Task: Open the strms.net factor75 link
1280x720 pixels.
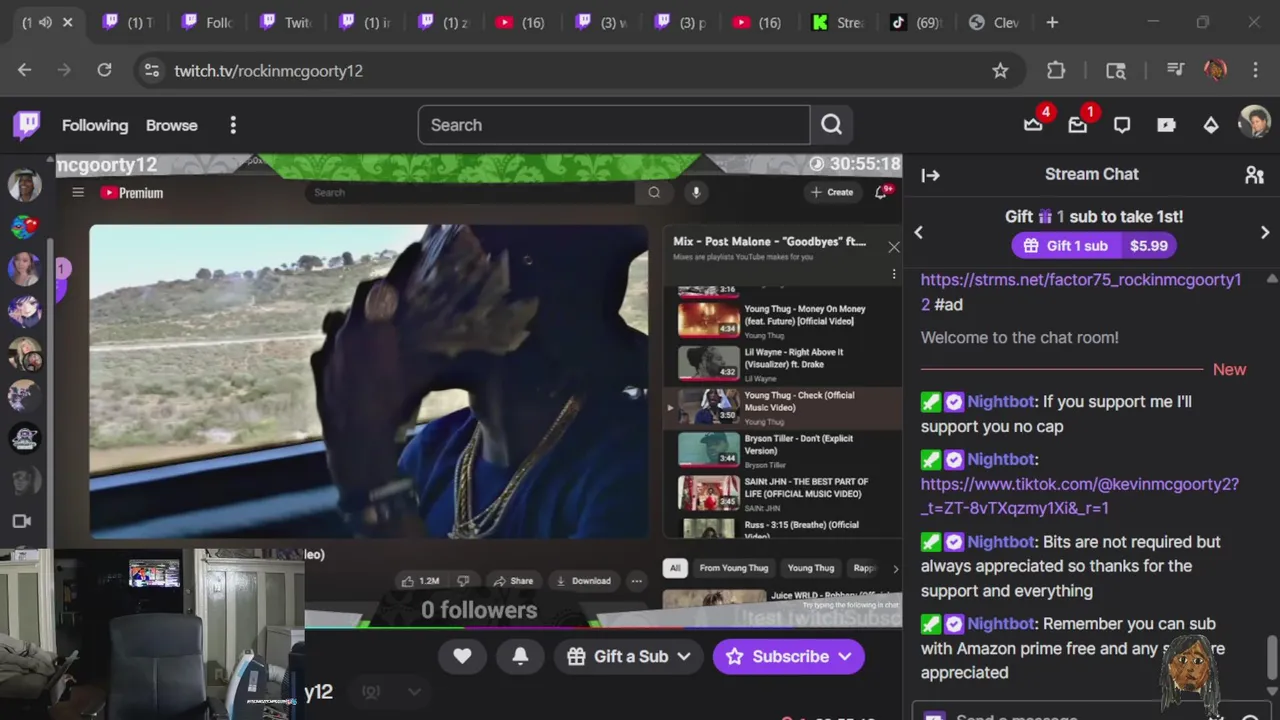Action: [x=1081, y=291]
